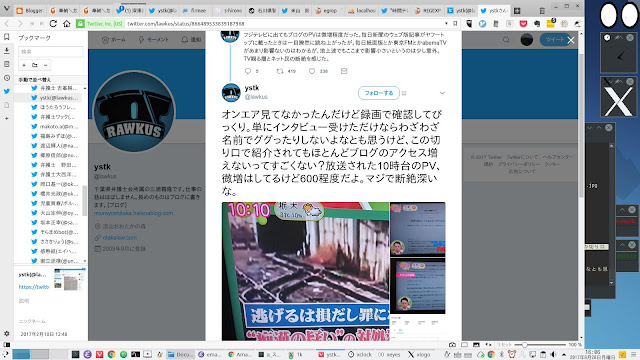
Task: Click the Pocket extension icon
Action: (523, 24)
